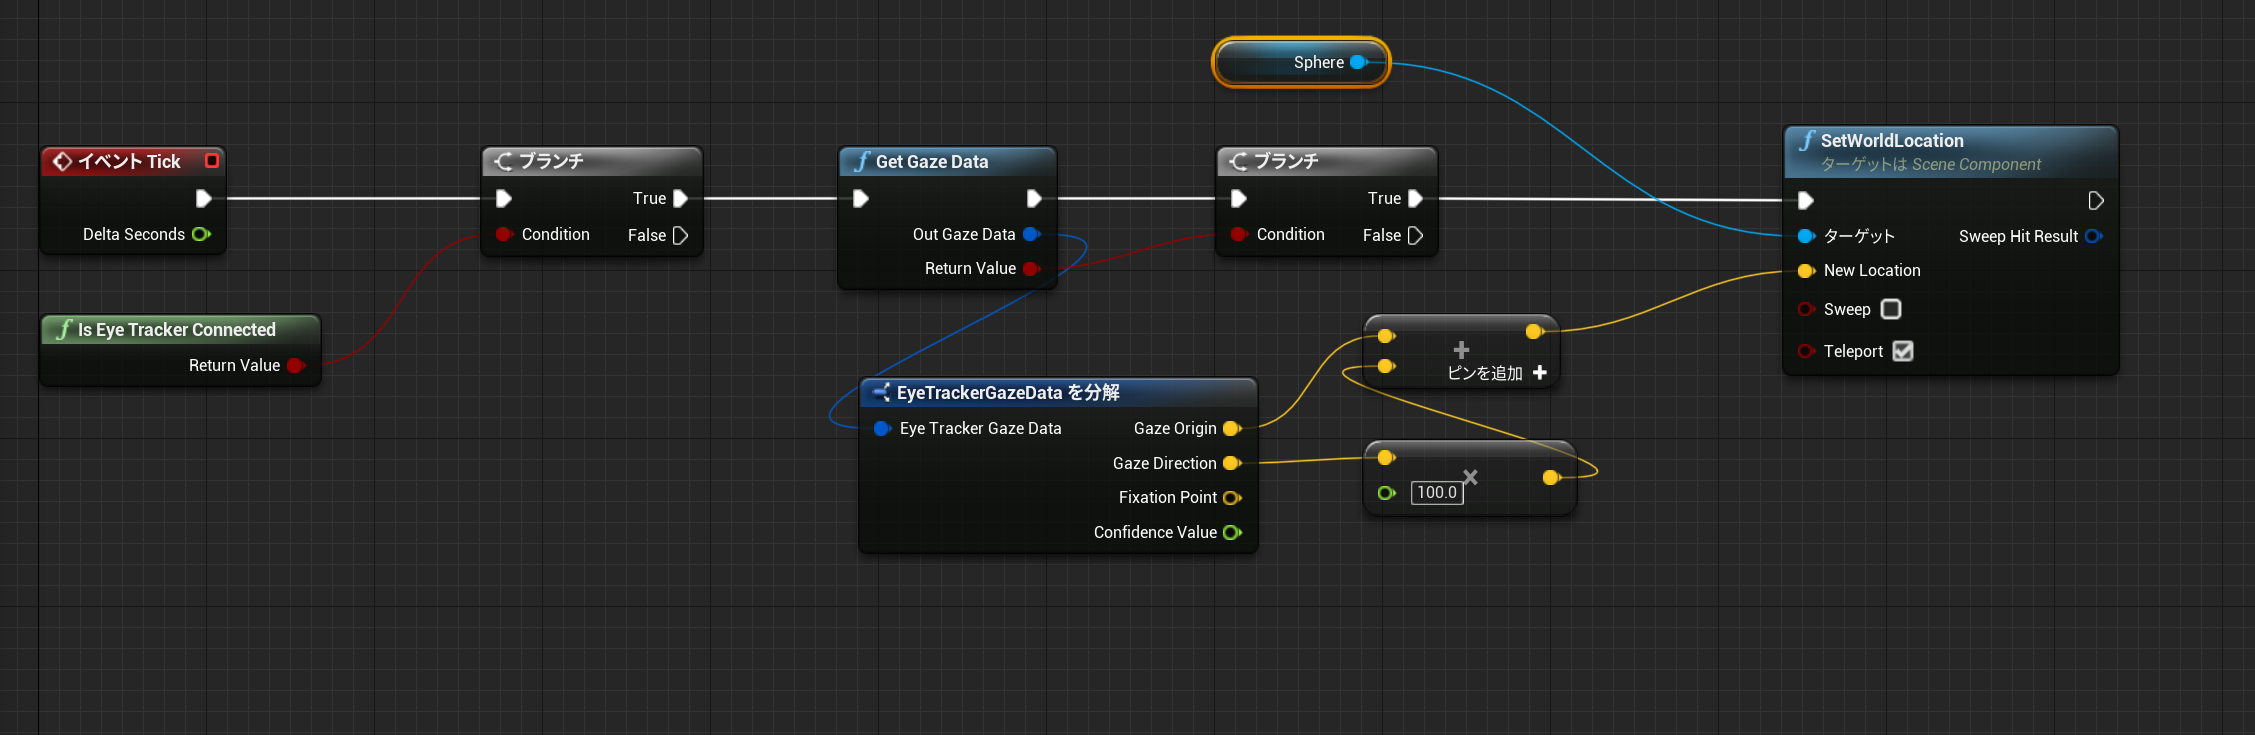Click first Branch node's True output pin

(680, 198)
